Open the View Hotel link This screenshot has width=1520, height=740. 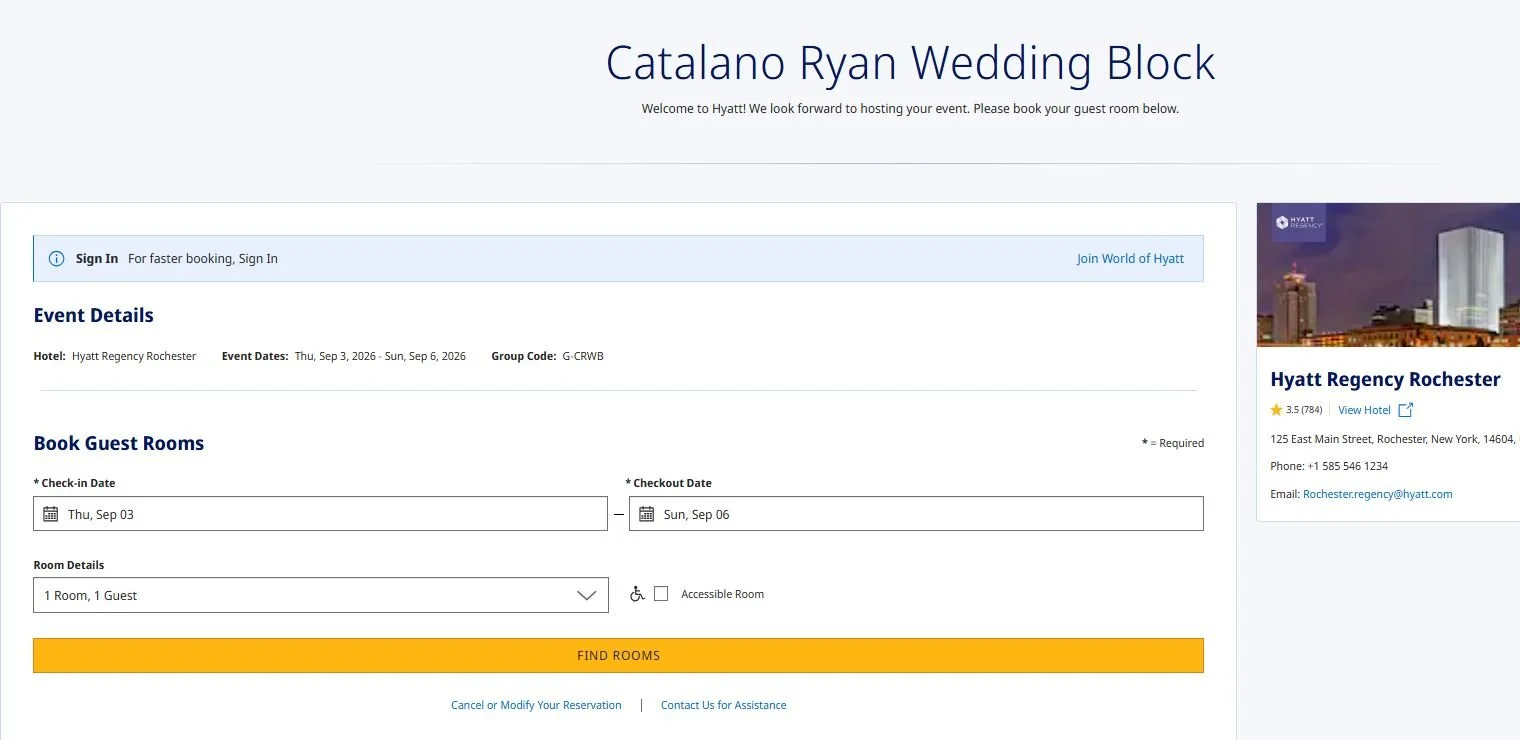1364,410
